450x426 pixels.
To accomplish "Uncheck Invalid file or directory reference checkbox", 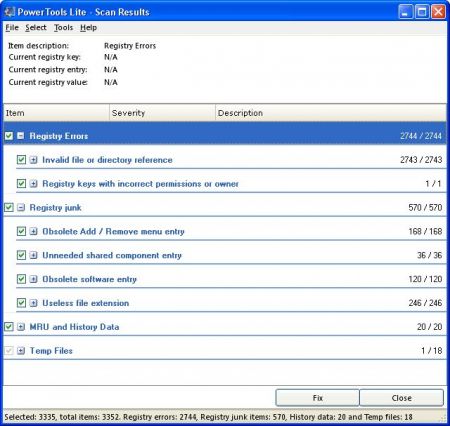I will (x=21, y=160).
